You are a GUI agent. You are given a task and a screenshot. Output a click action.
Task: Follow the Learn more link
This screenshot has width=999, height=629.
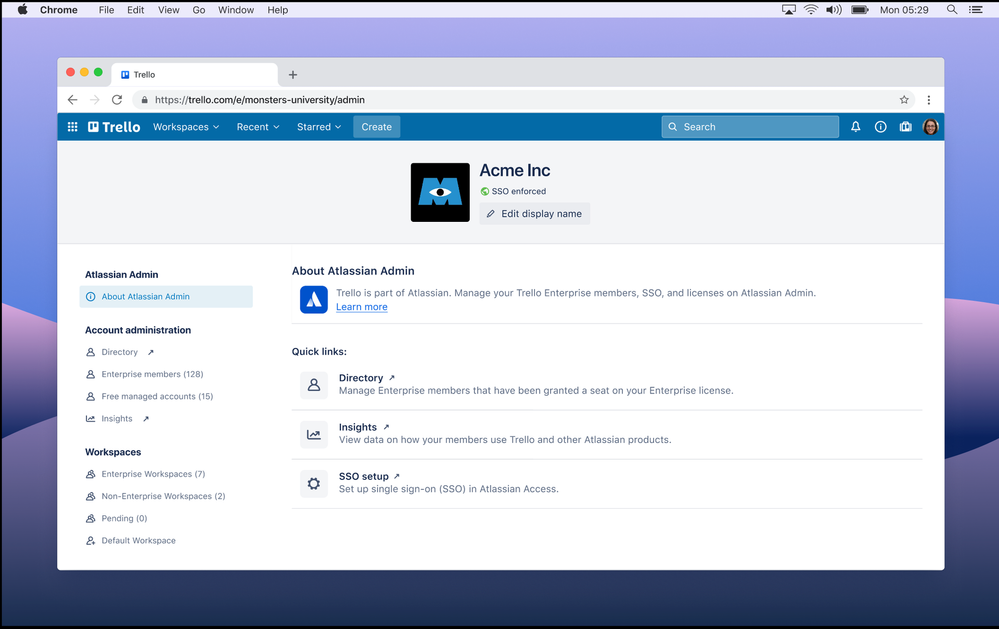point(362,307)
